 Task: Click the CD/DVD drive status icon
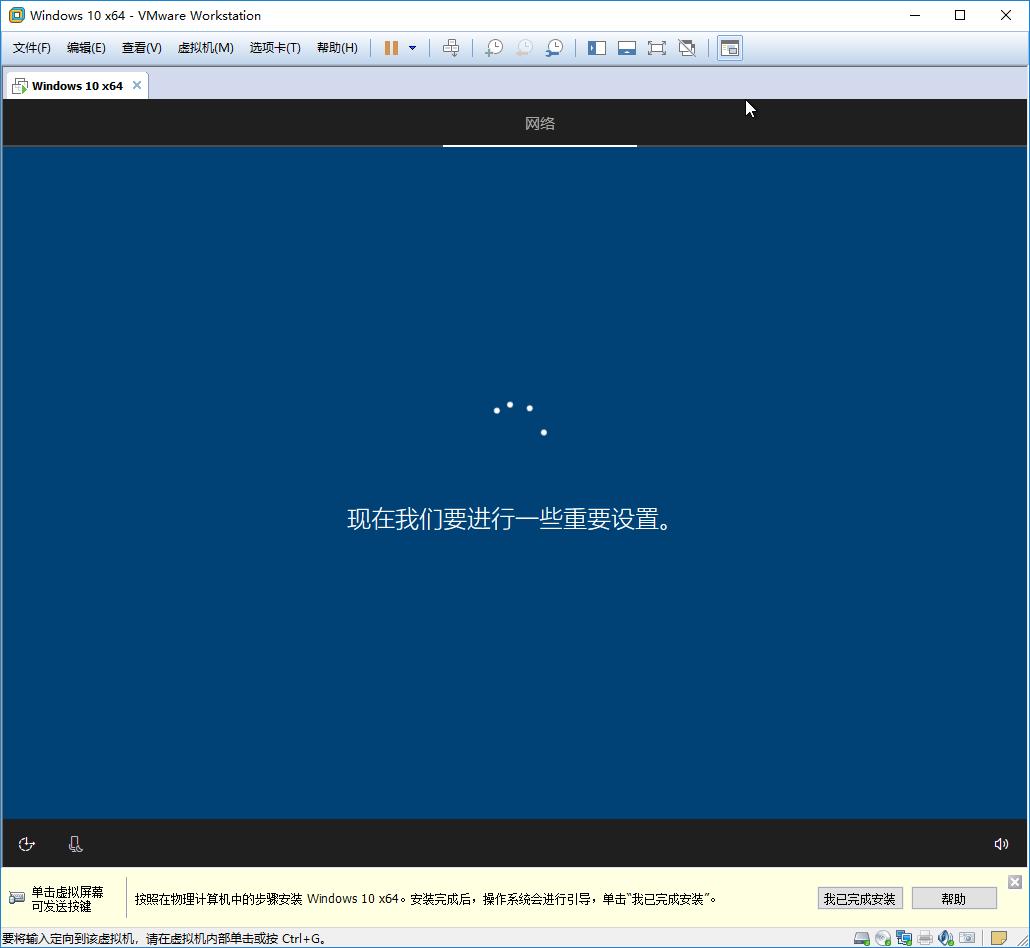pos(882,938)
